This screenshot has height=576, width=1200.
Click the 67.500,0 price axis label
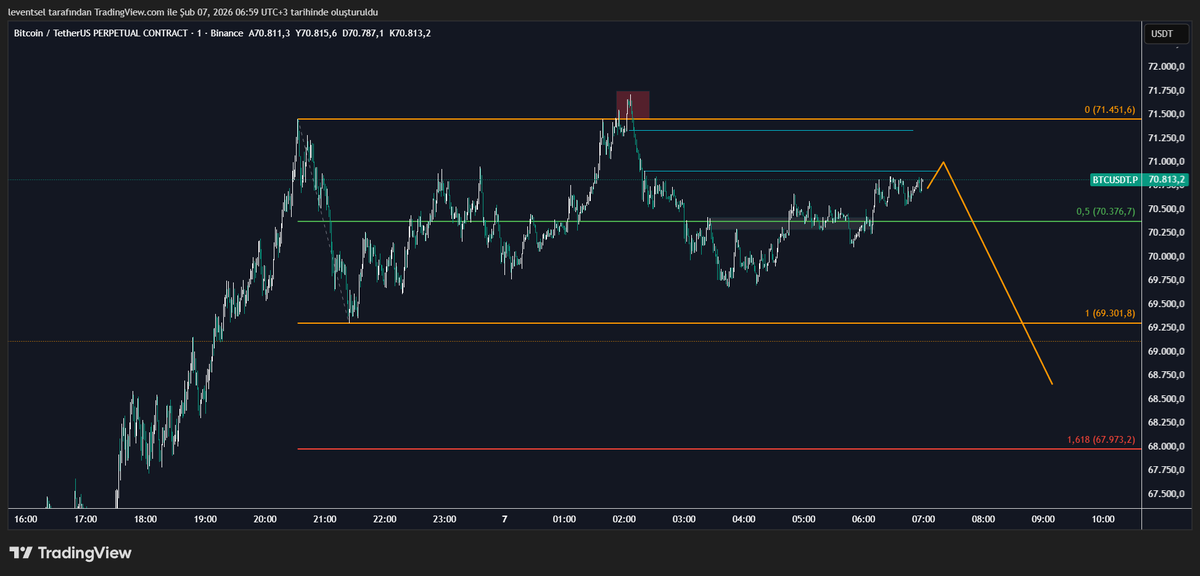point(1165,494)
